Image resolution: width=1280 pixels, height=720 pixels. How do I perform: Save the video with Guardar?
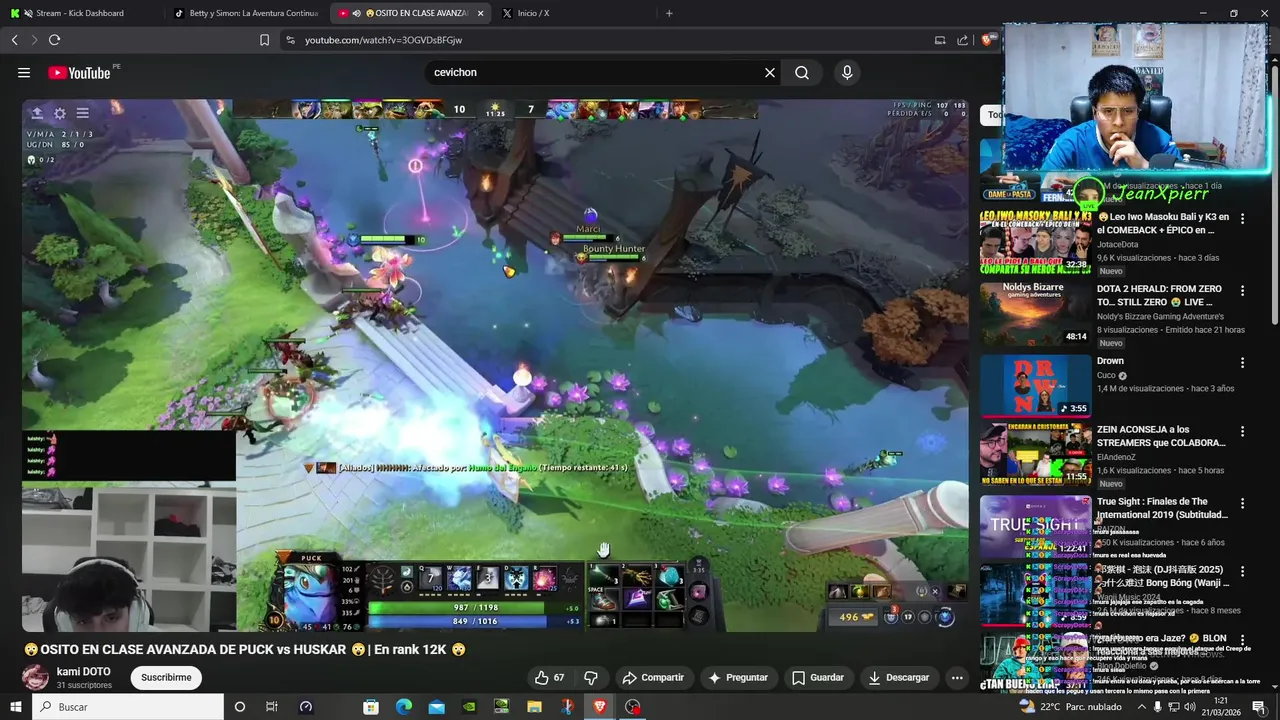coord(818,677)
